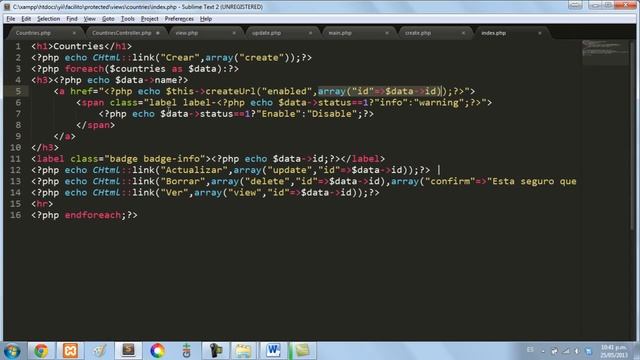The width and height of the screenshot is (640, 360).
Task: Click the "warning" string on line 6
Action: point(439,102)
